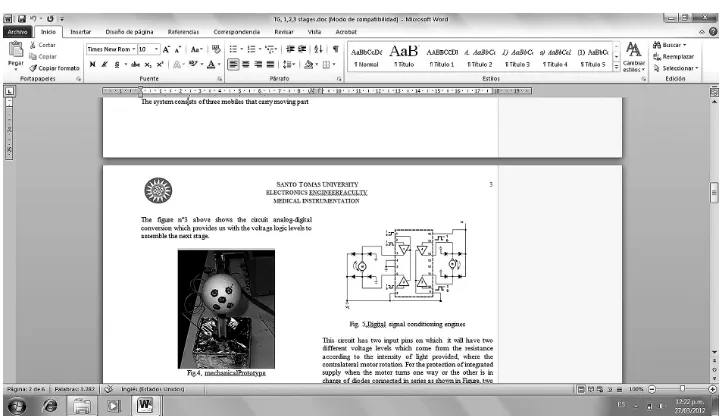This screenshot has height=420, width=726.
Task: Click the paragraph shading bucket icon
Action: (309, 64)
